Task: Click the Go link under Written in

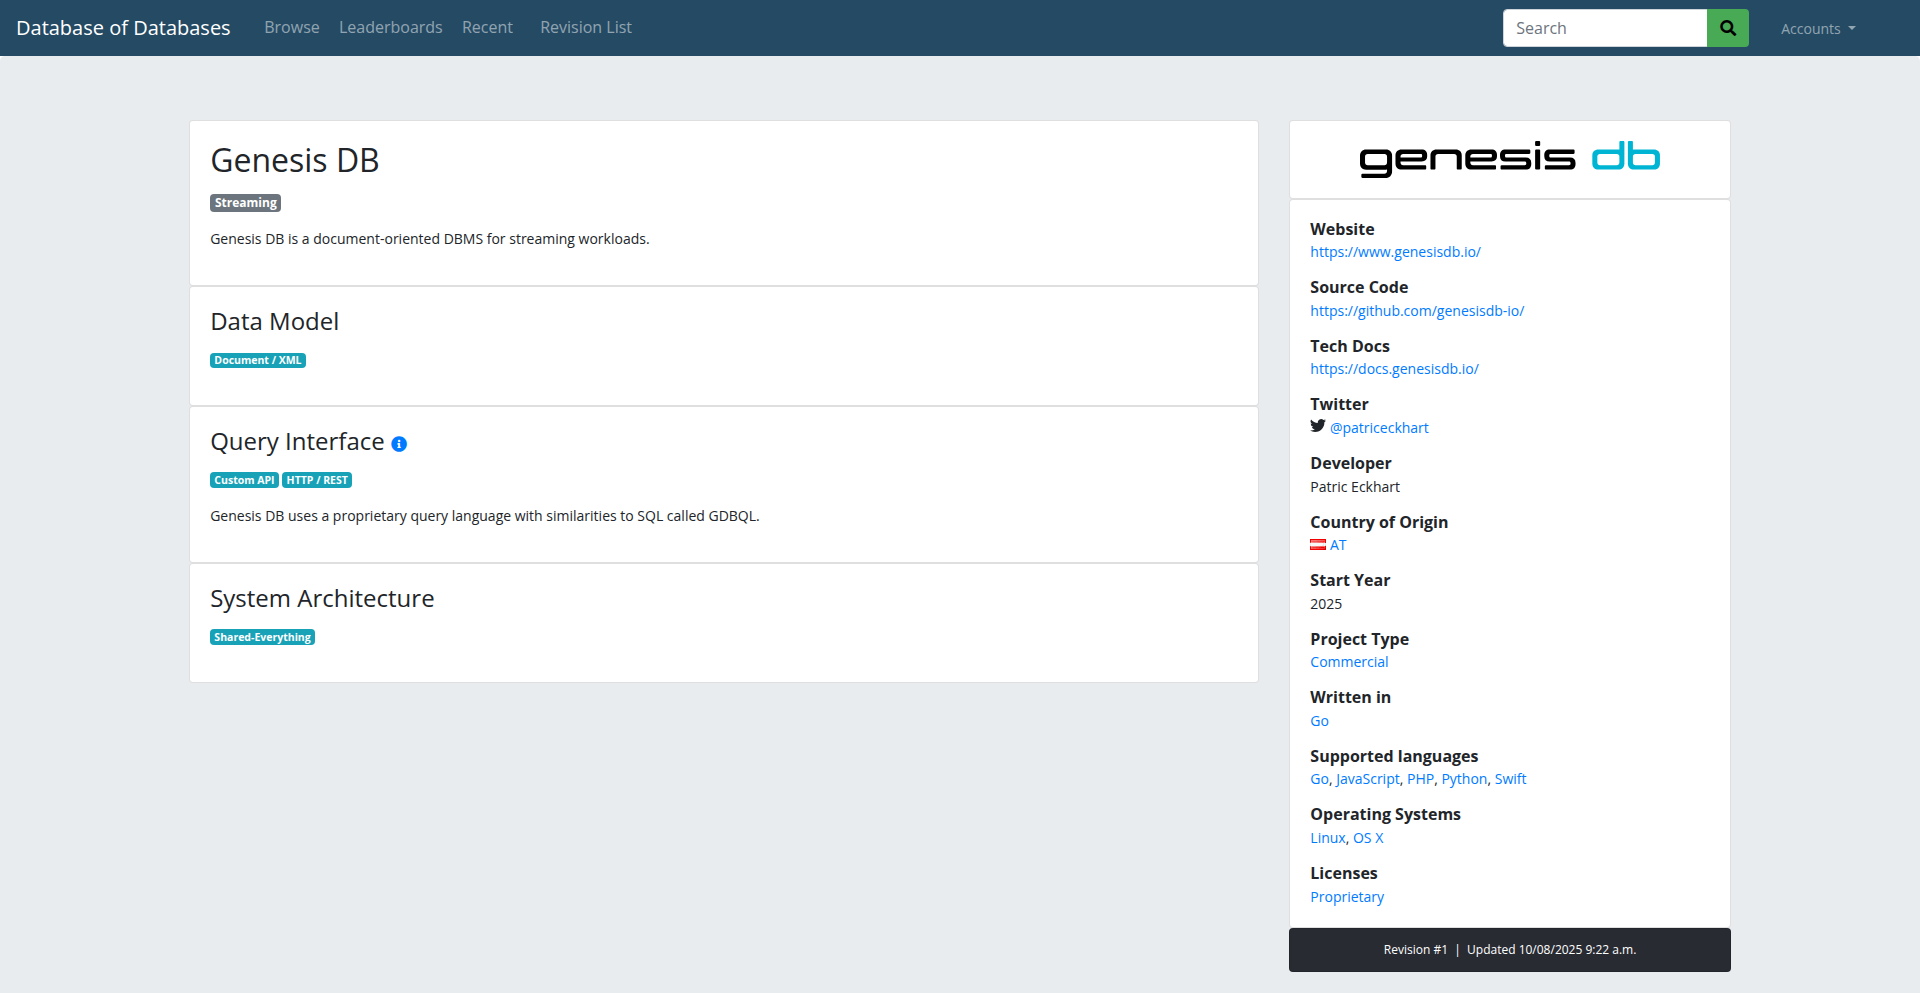Action: click(1319, 721)
